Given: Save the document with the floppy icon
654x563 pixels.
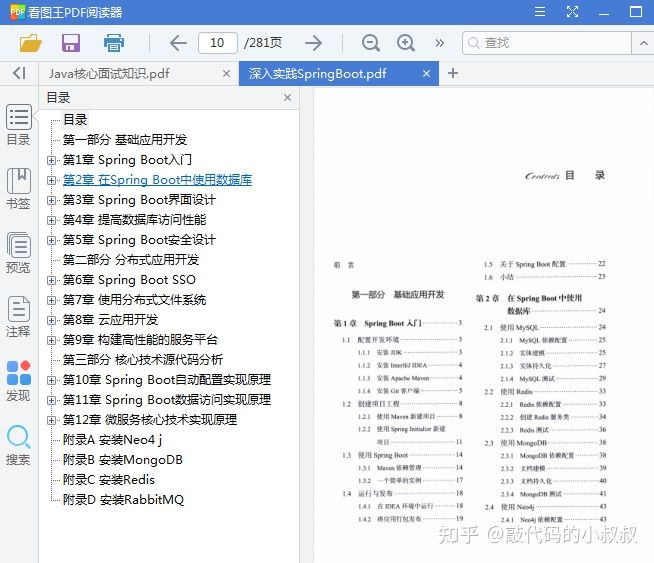Looking at the screenshot, I should pyautogui.click(x=71, y=43).
